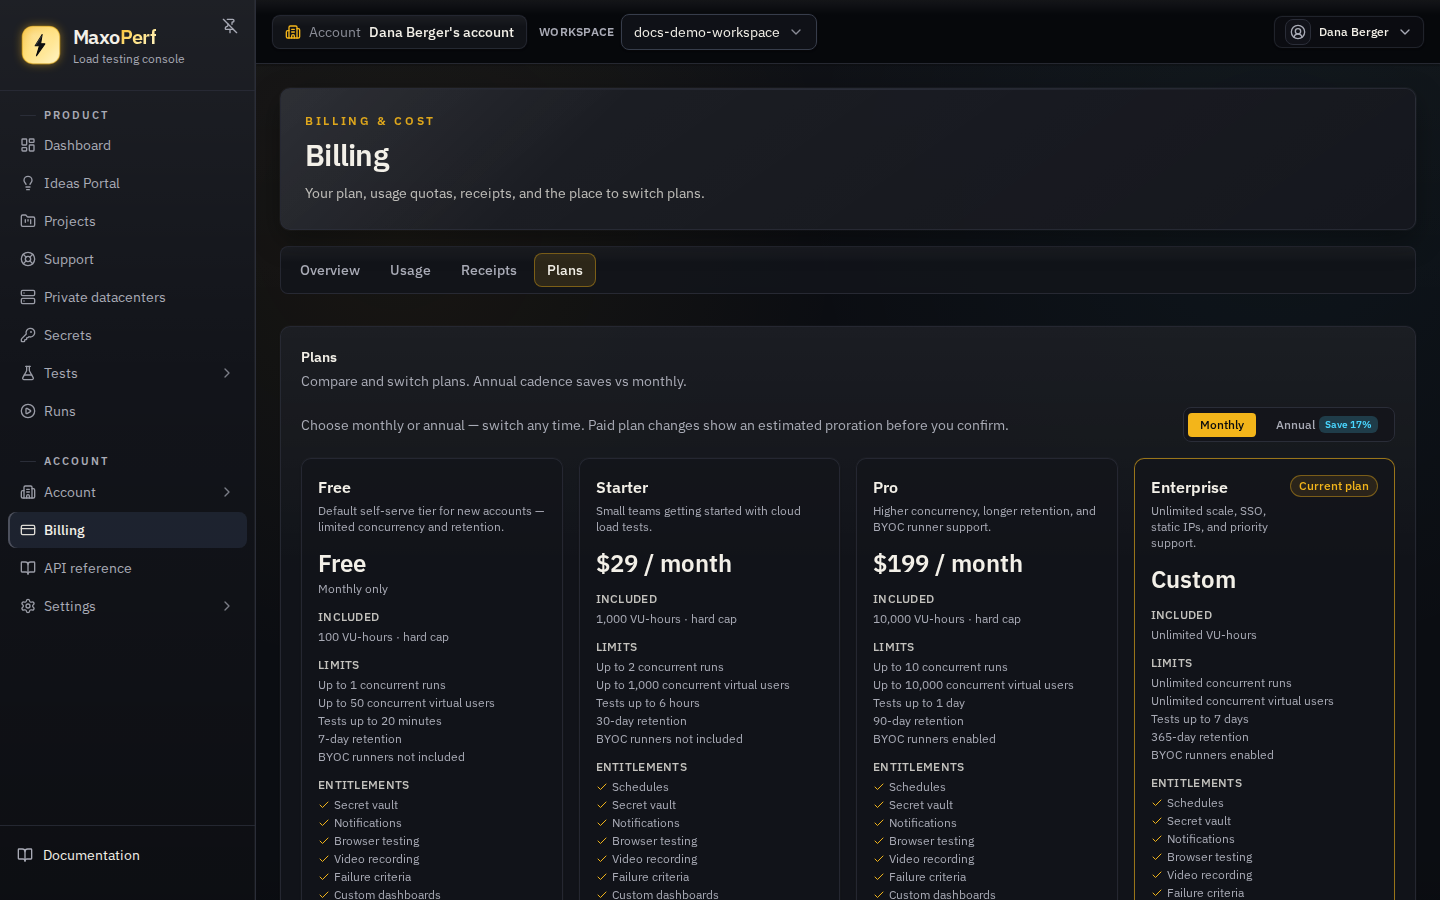Click the Runs play-circle icon
Screen dimensions: 1440x900
pos(28,411)
